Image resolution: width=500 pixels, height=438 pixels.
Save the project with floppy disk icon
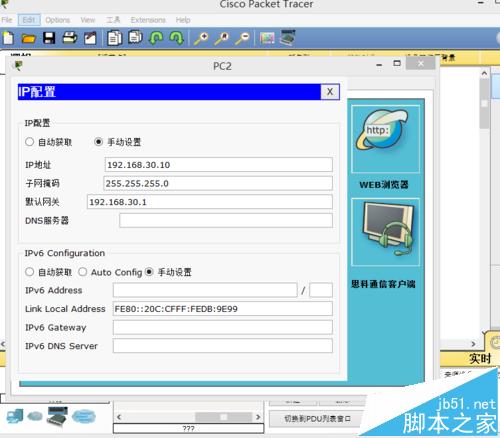pos(49,38)
